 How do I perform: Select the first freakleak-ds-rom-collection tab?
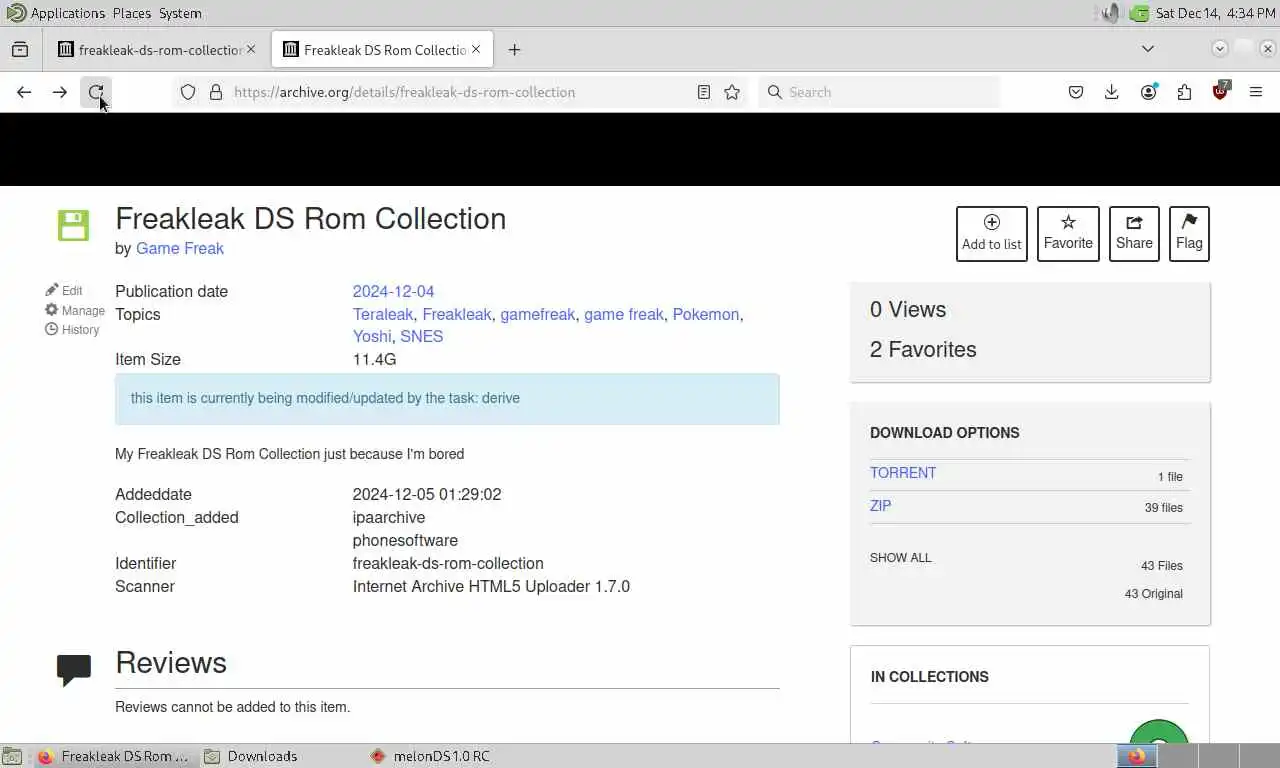(x=157, y=49)
